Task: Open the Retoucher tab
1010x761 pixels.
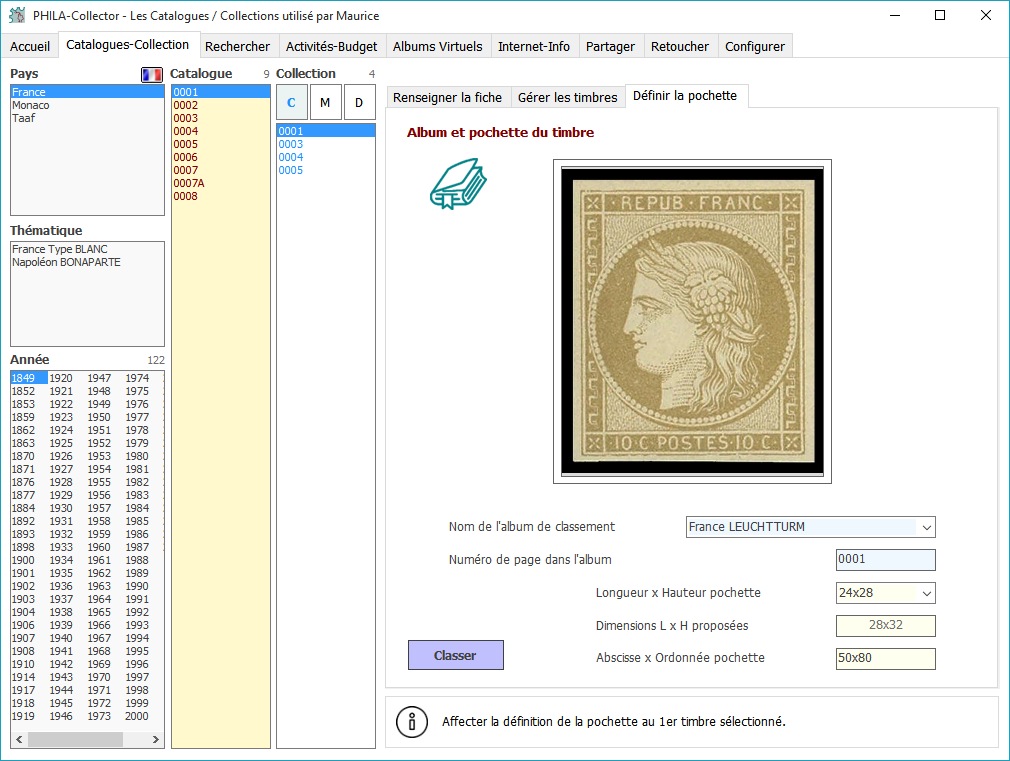Action: [x=680, y=46]
